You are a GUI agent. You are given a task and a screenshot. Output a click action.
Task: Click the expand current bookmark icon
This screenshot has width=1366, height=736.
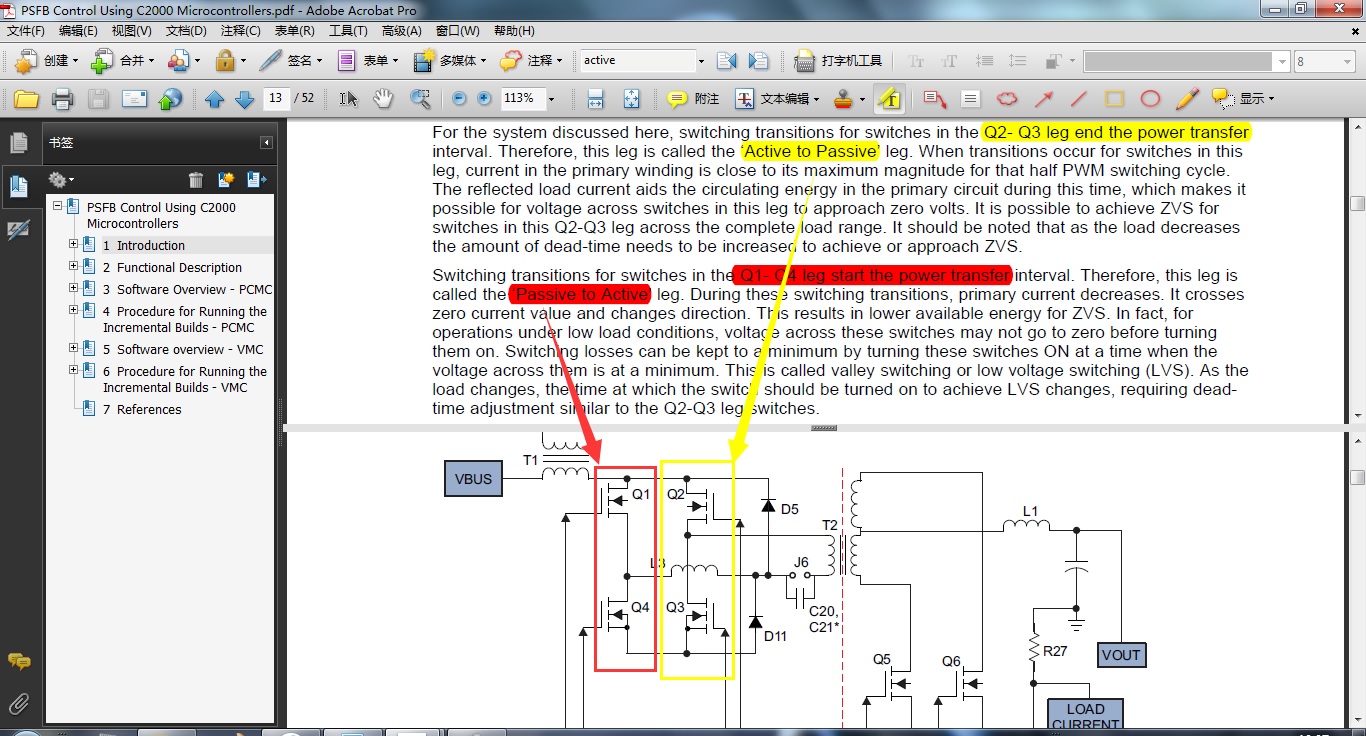257,180
